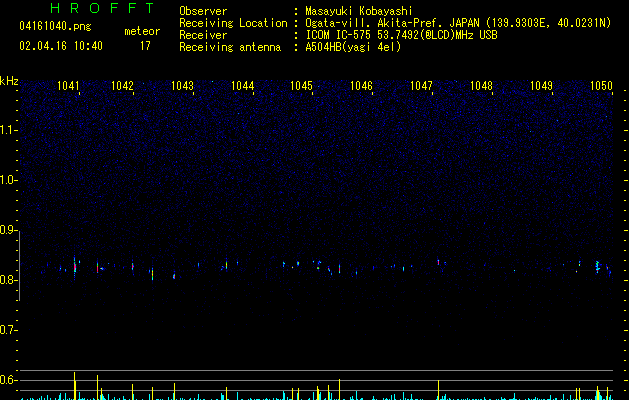Viewport: 629px width, 400px height.
Task: Click the Receiving antenna label
Action: pos(230,47)
